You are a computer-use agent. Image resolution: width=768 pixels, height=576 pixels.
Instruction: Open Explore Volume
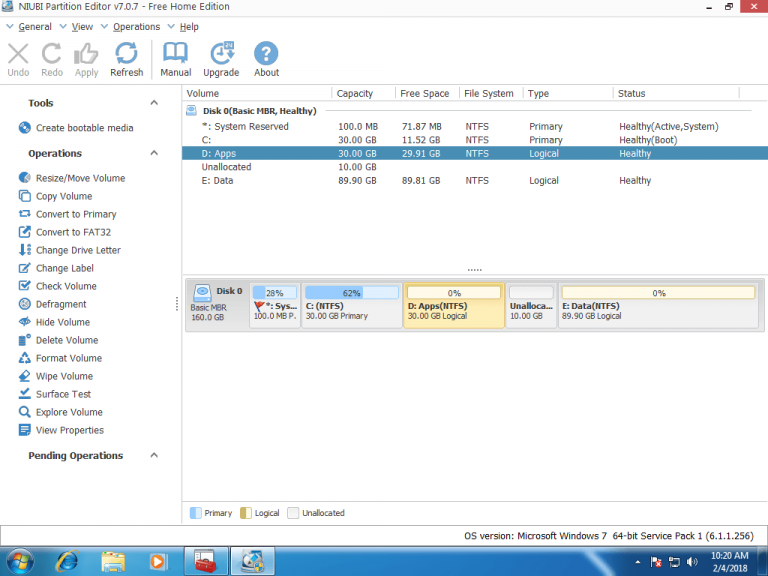pos(61,412)
